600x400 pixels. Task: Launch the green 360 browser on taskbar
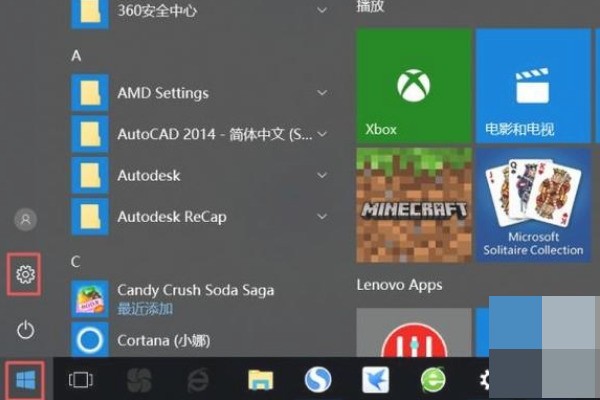point(433,380)
